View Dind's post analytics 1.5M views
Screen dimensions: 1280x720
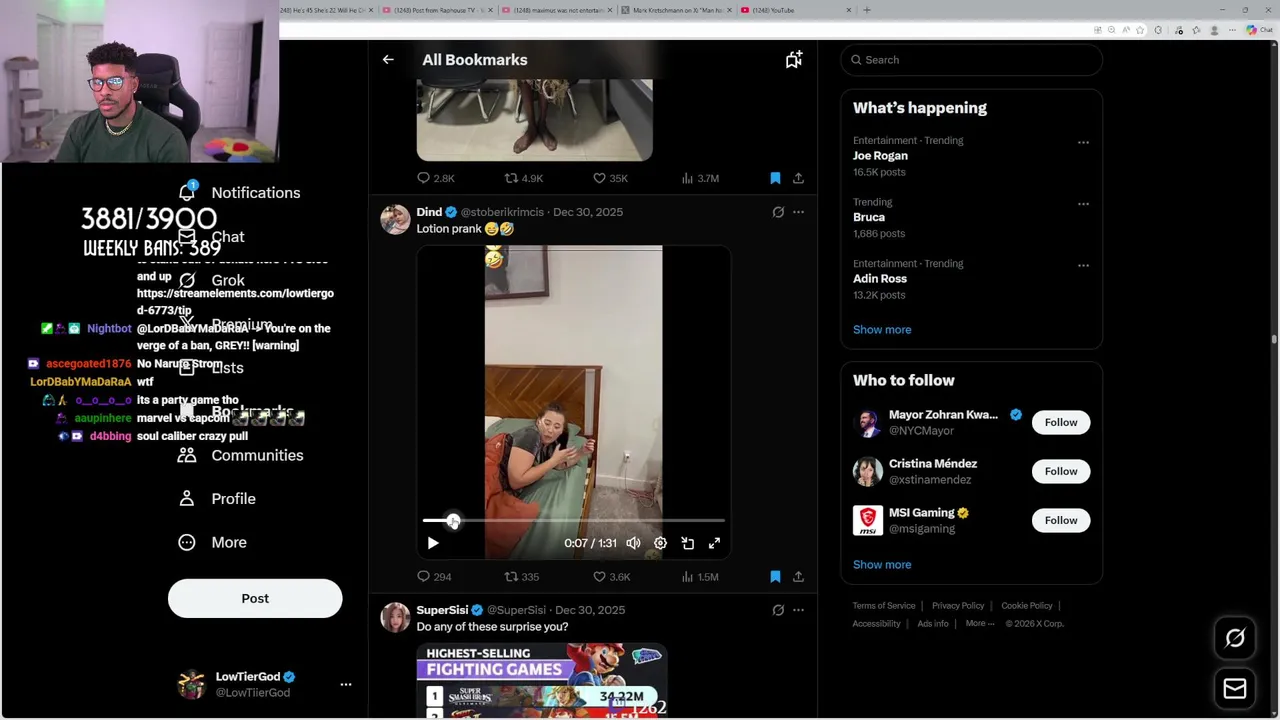[700, 577]
